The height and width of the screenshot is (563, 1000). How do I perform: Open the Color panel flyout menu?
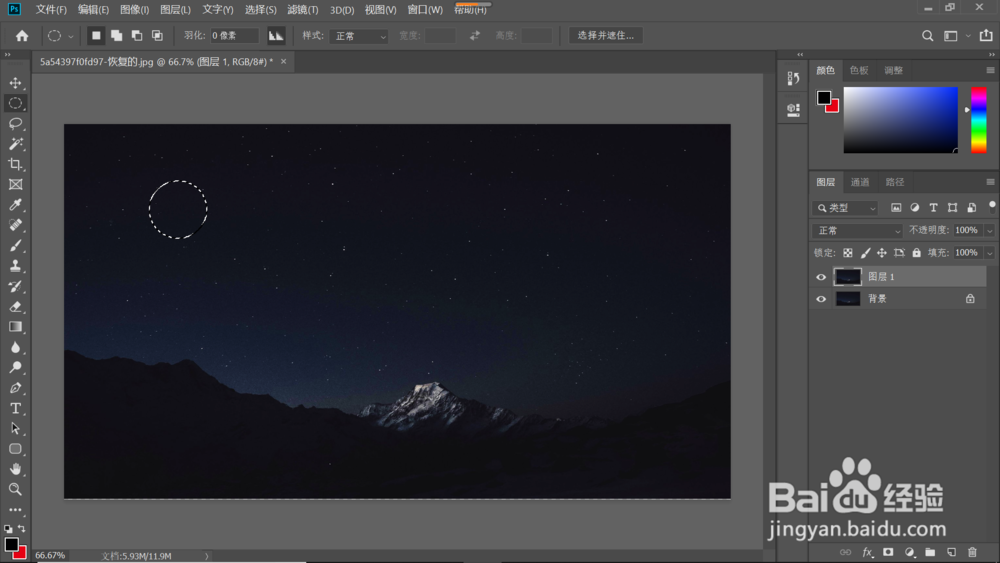pyautogui.click(x=990, y=70)
